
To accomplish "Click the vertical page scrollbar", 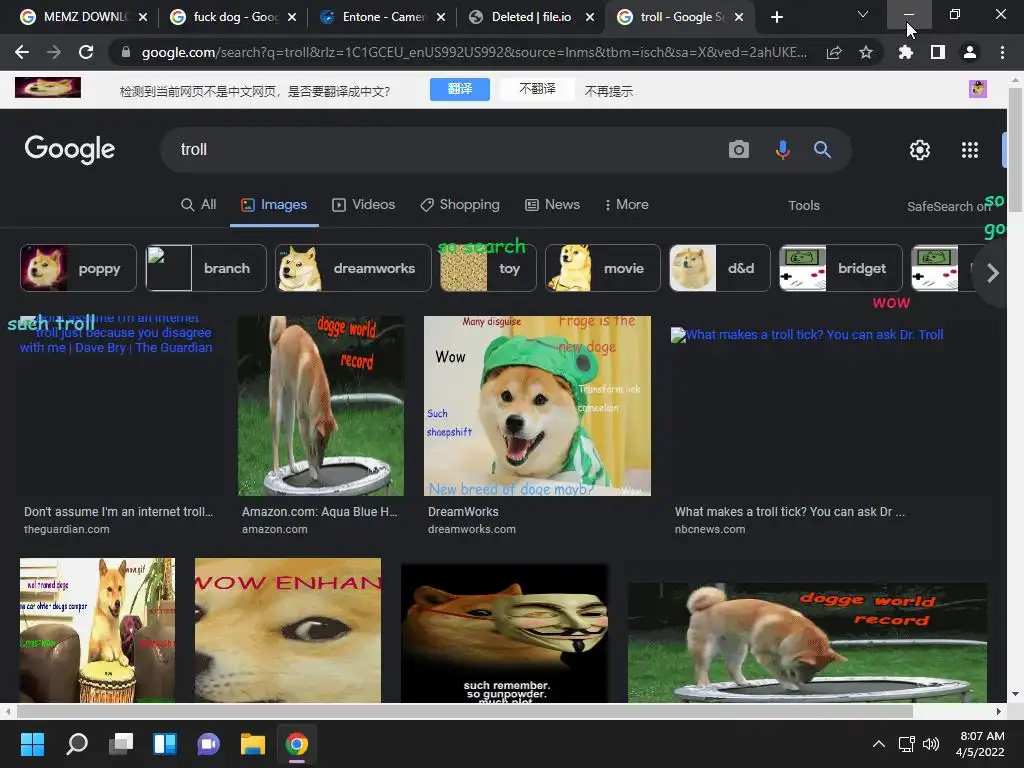I will (x=1015, y=150).
